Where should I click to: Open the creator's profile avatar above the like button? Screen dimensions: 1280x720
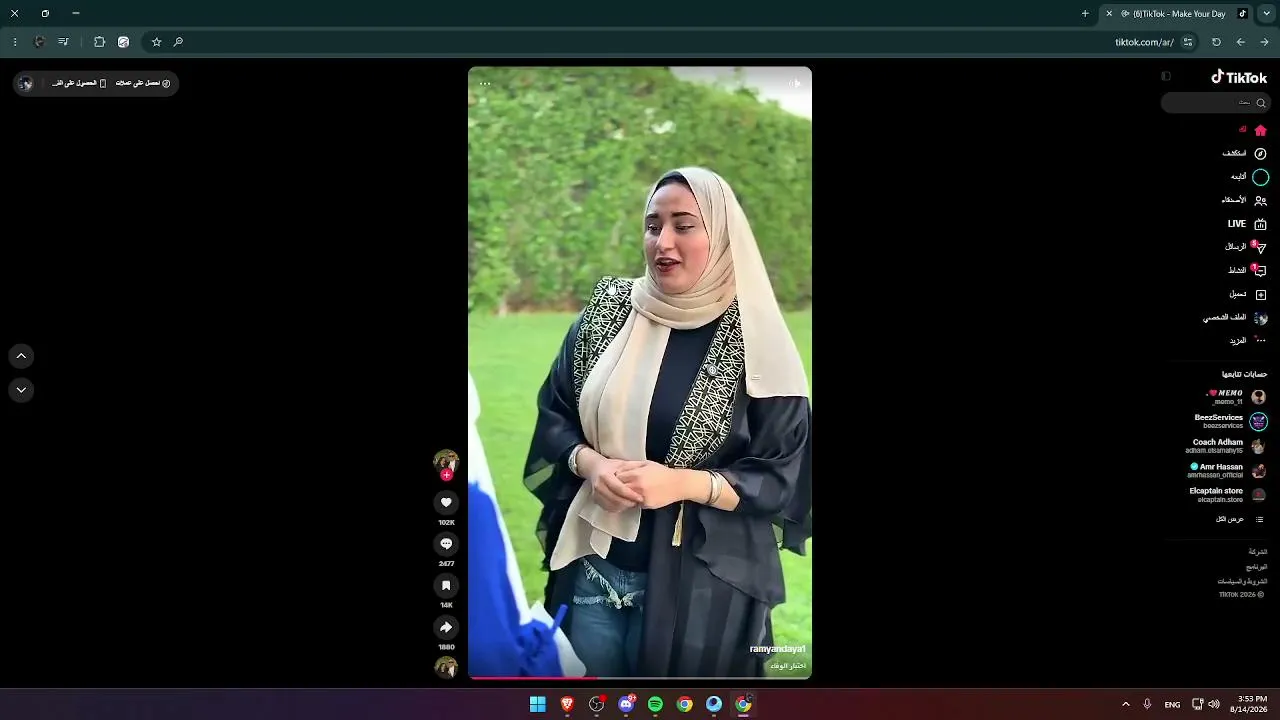click(x=446, y=461)
